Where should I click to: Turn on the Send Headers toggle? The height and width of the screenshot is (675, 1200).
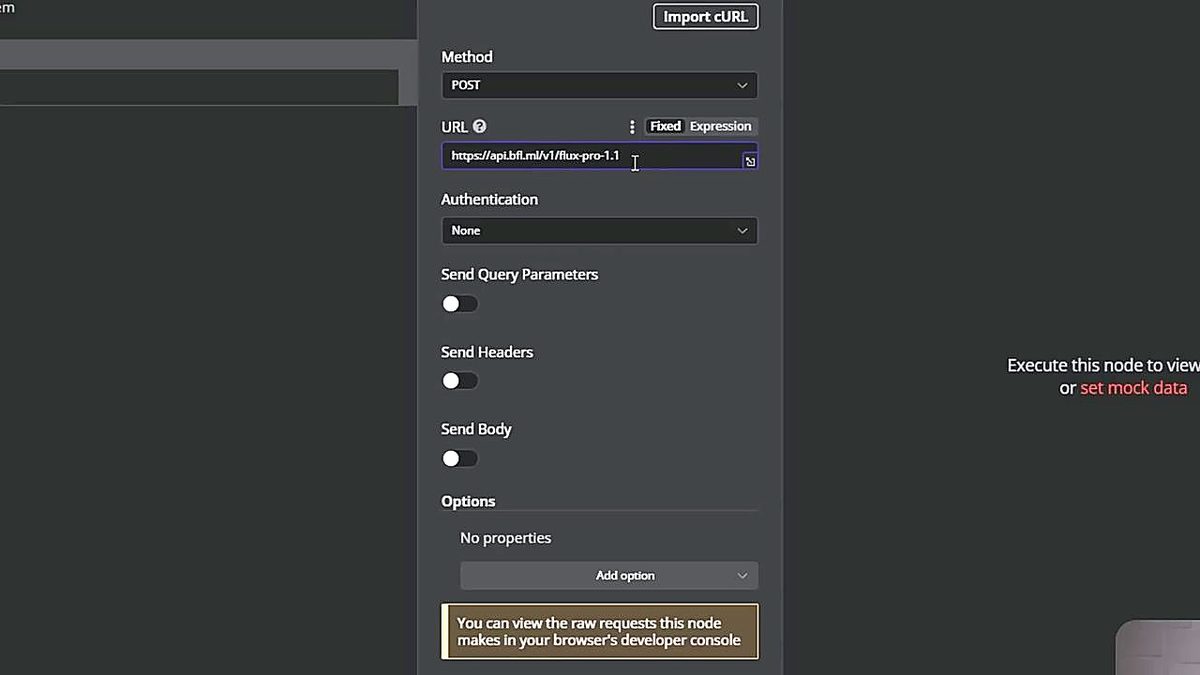[x=460, y=381]
